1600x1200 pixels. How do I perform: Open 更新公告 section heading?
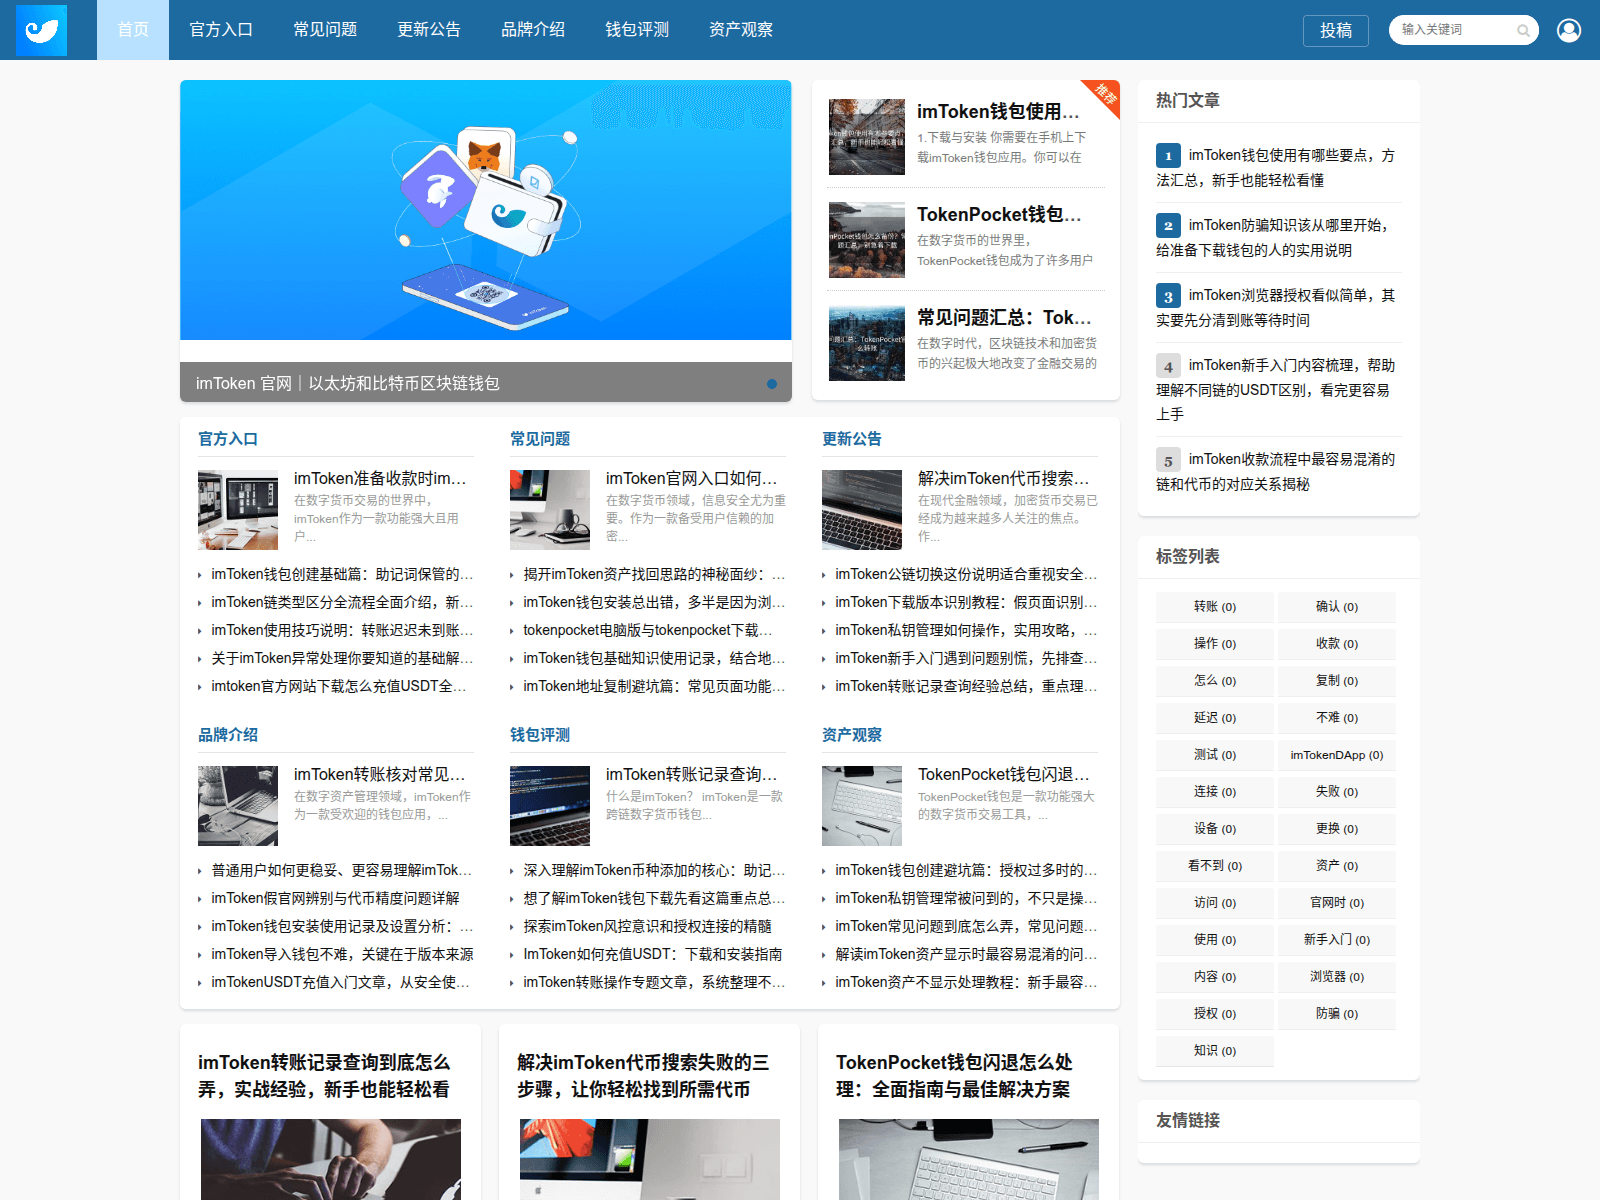pos(852,439)
